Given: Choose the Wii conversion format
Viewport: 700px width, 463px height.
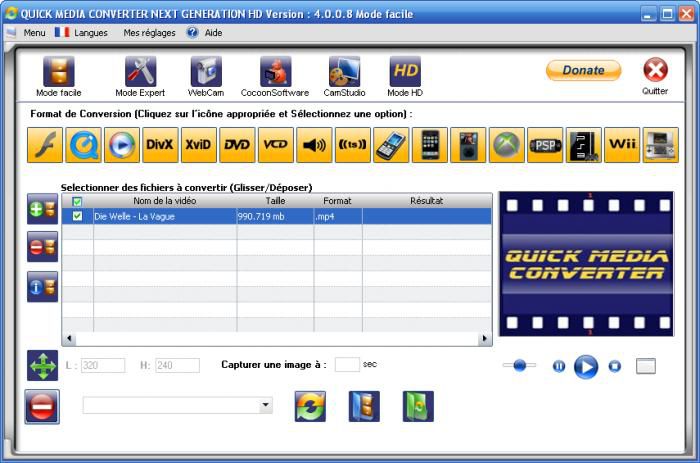Looking at the screenshot, I should click(x=622, y=144).
